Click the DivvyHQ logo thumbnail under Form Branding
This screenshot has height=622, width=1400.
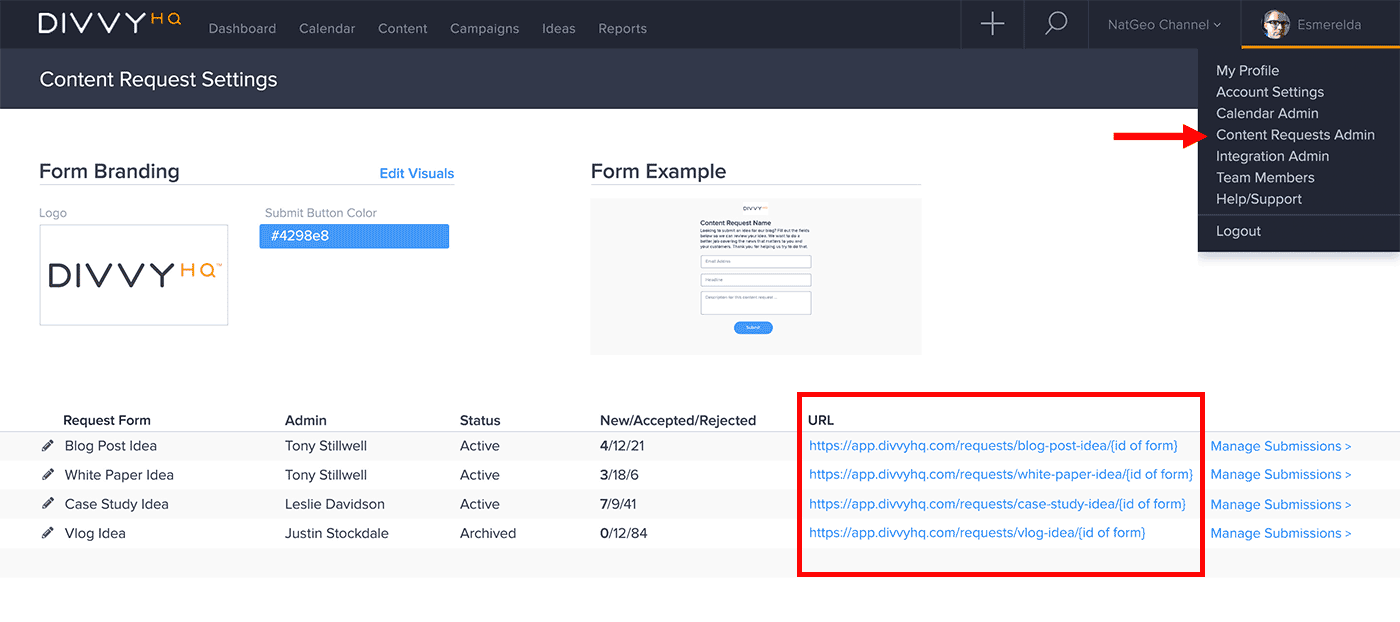click(134, 275)
